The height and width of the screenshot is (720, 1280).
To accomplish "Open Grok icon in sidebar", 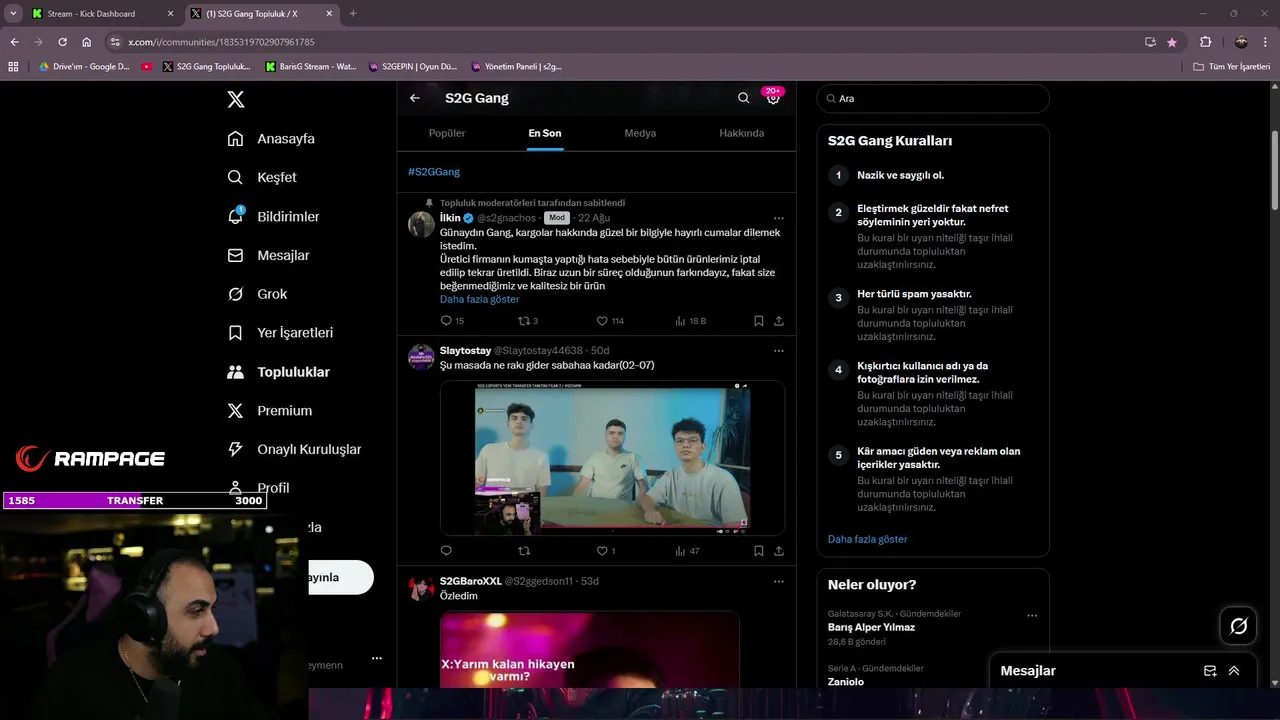I will [x=235, y=294].
